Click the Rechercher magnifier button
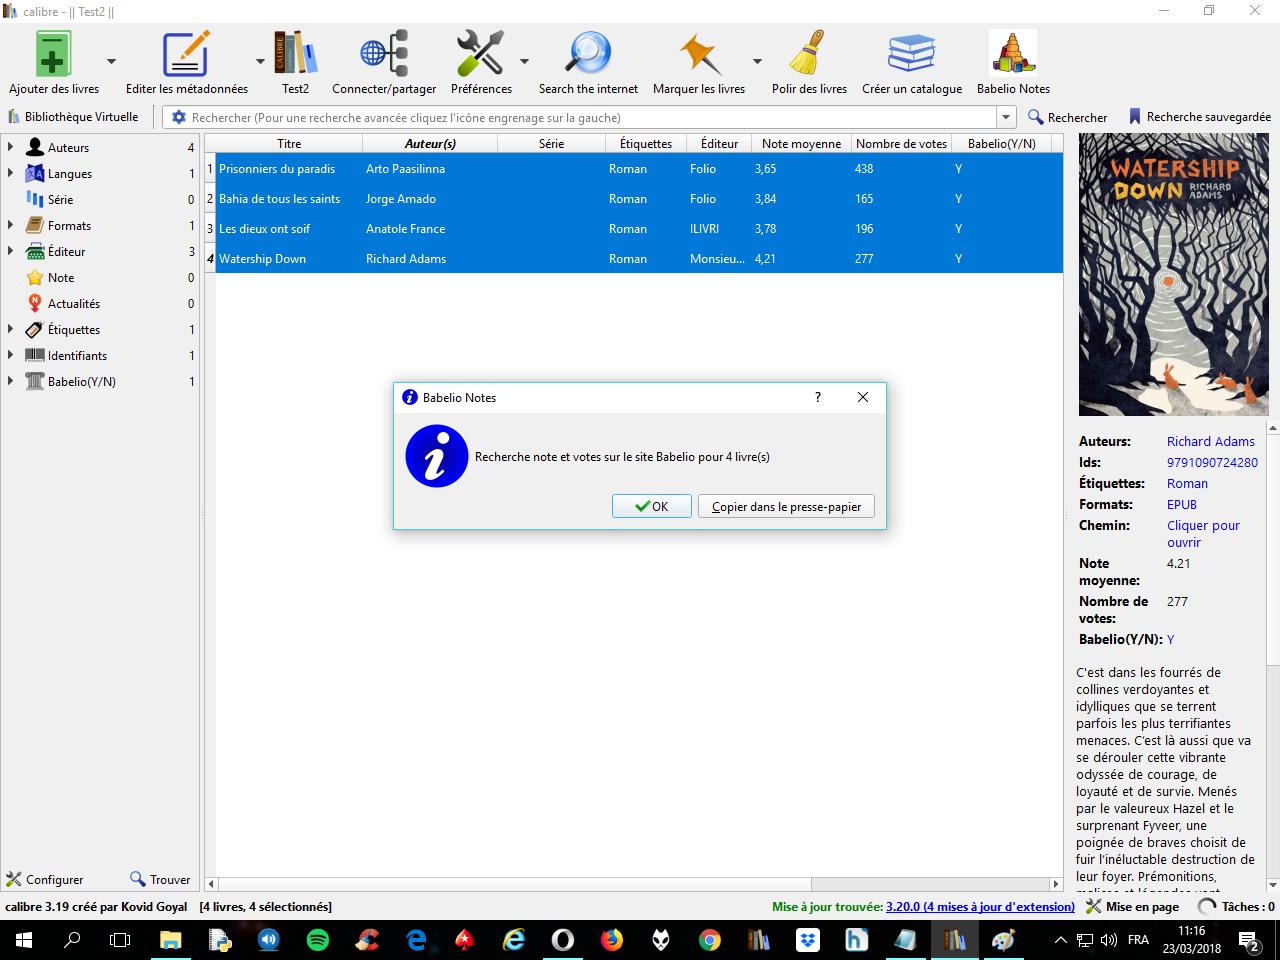This screenshot has height=960, width=1280. point(1067,117)
